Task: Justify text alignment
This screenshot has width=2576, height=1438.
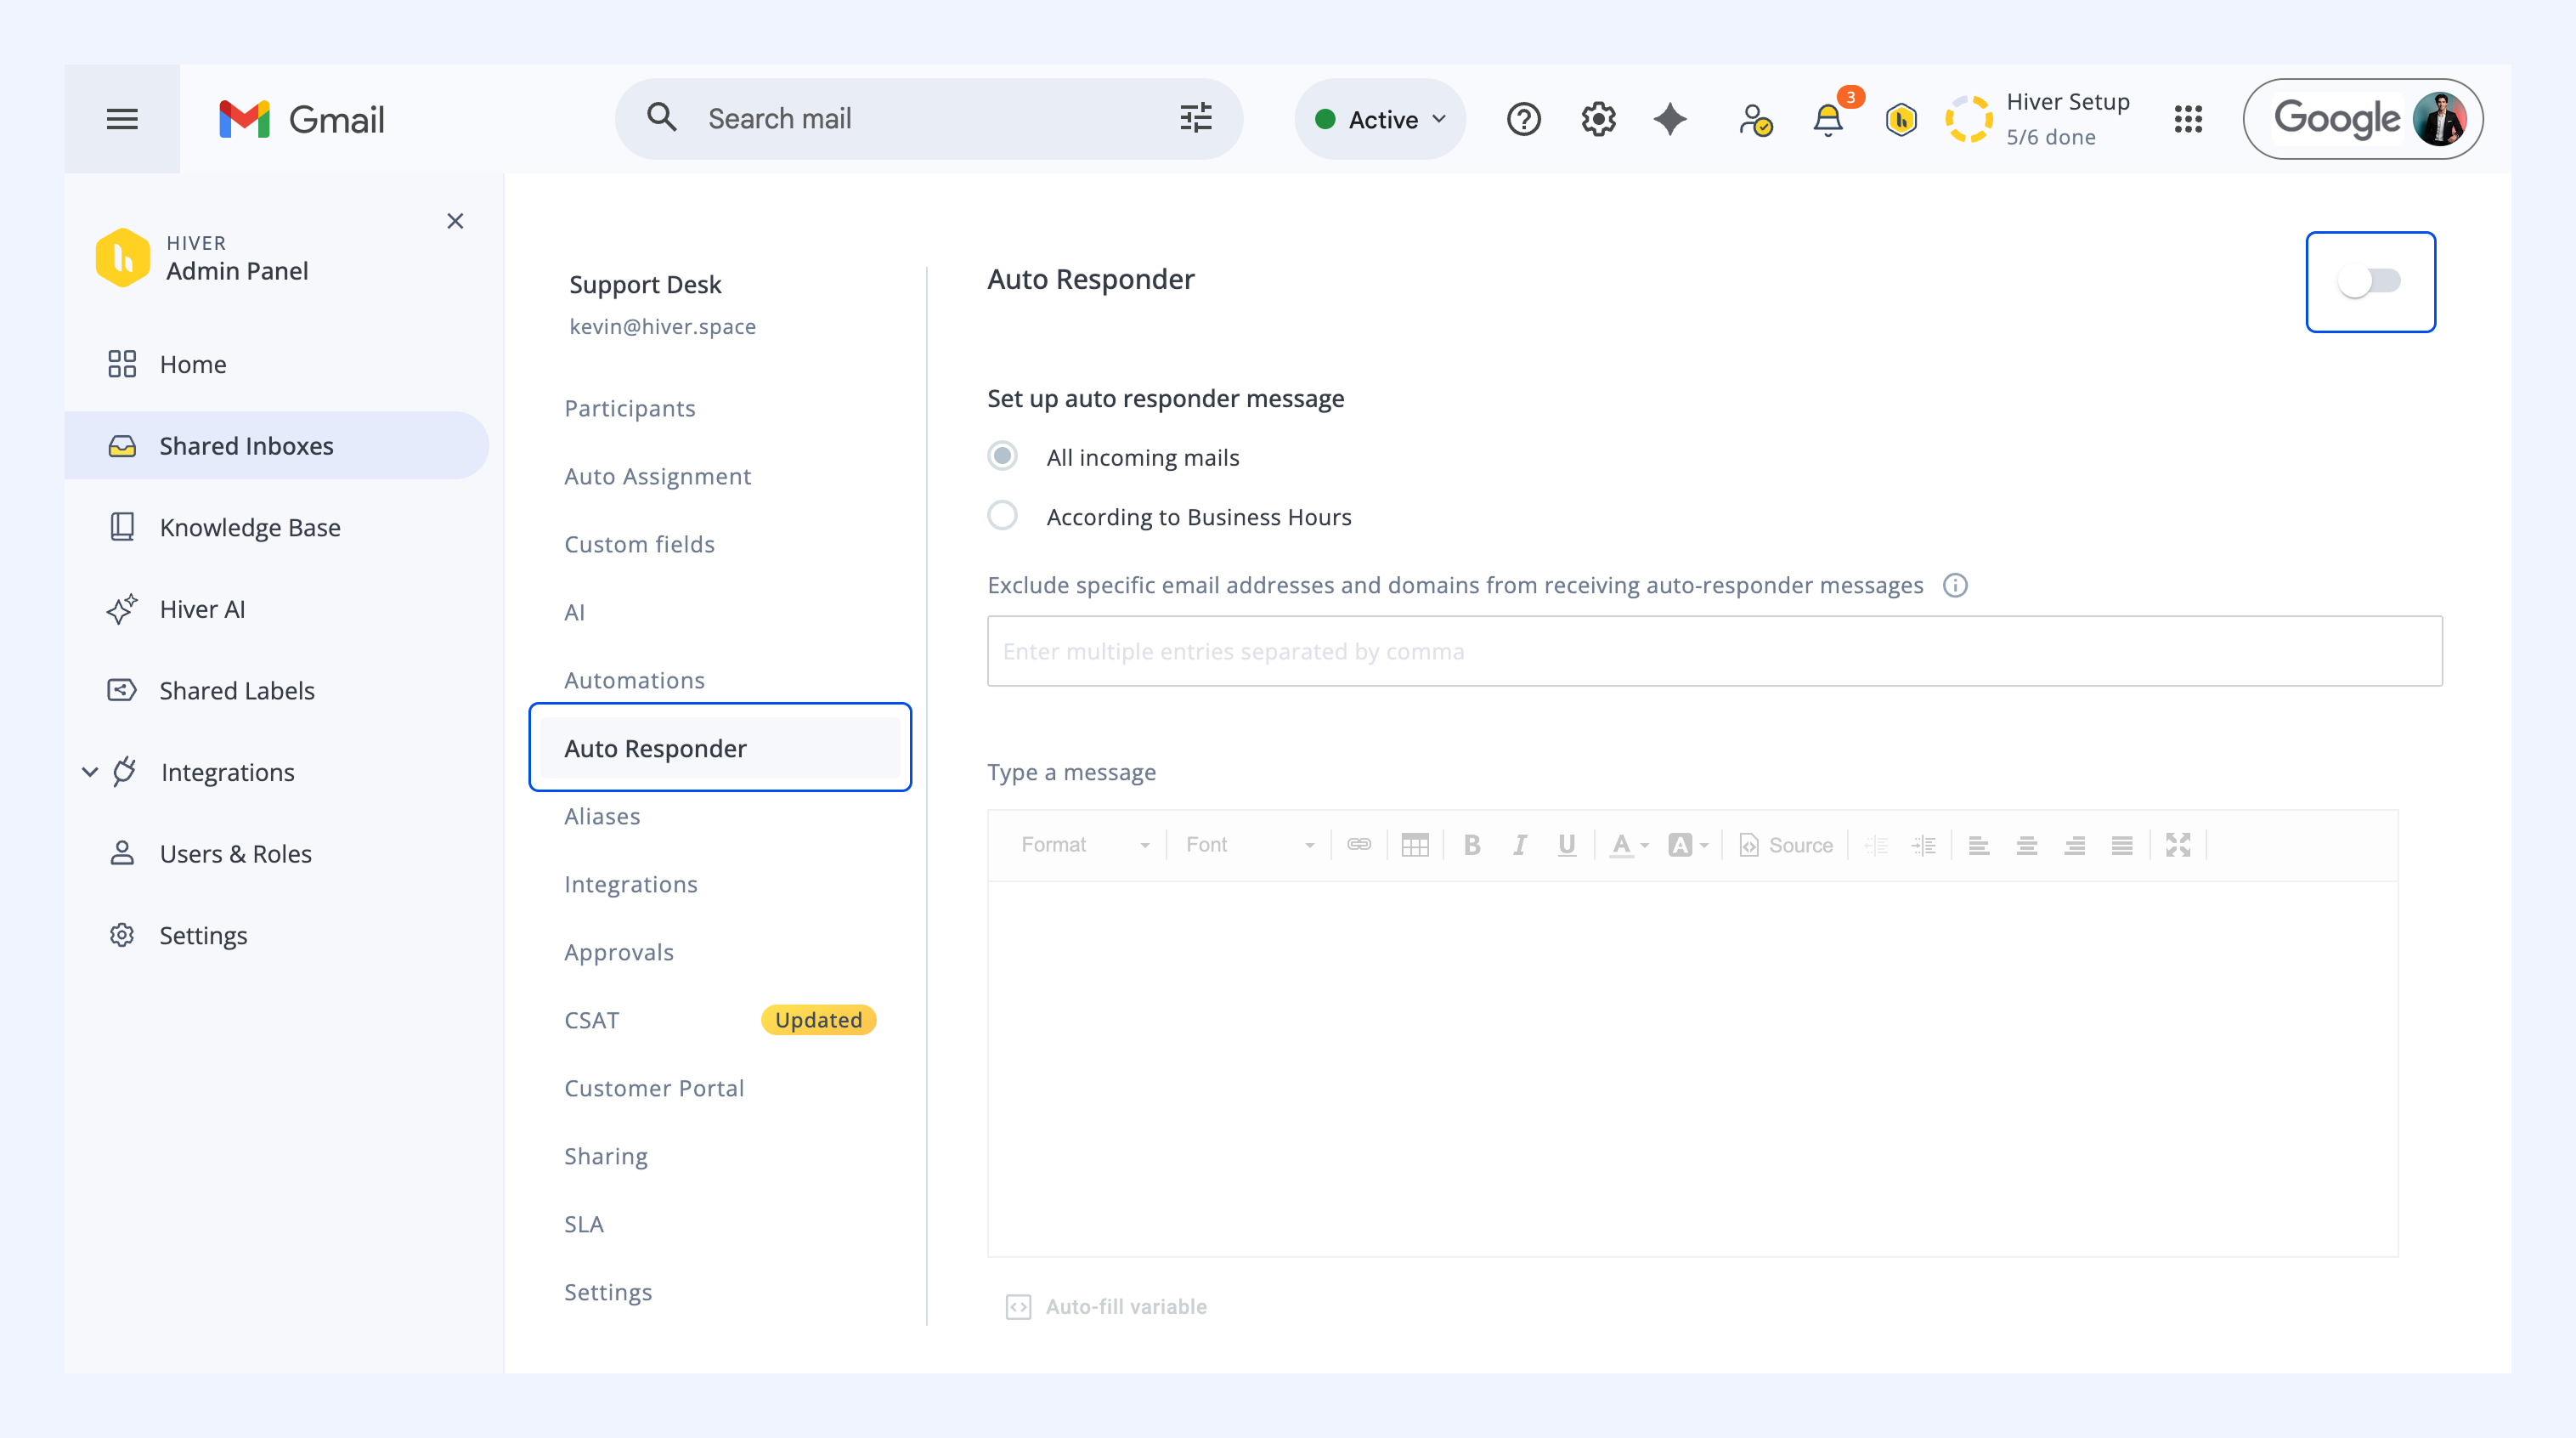Action: [2122, 845]
